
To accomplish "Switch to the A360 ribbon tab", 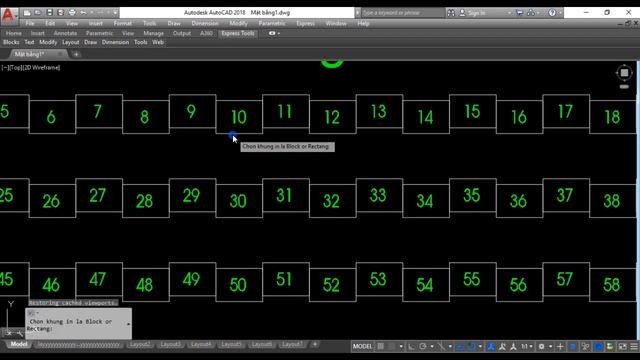I will pyautogui.click(x=206, y=33).
